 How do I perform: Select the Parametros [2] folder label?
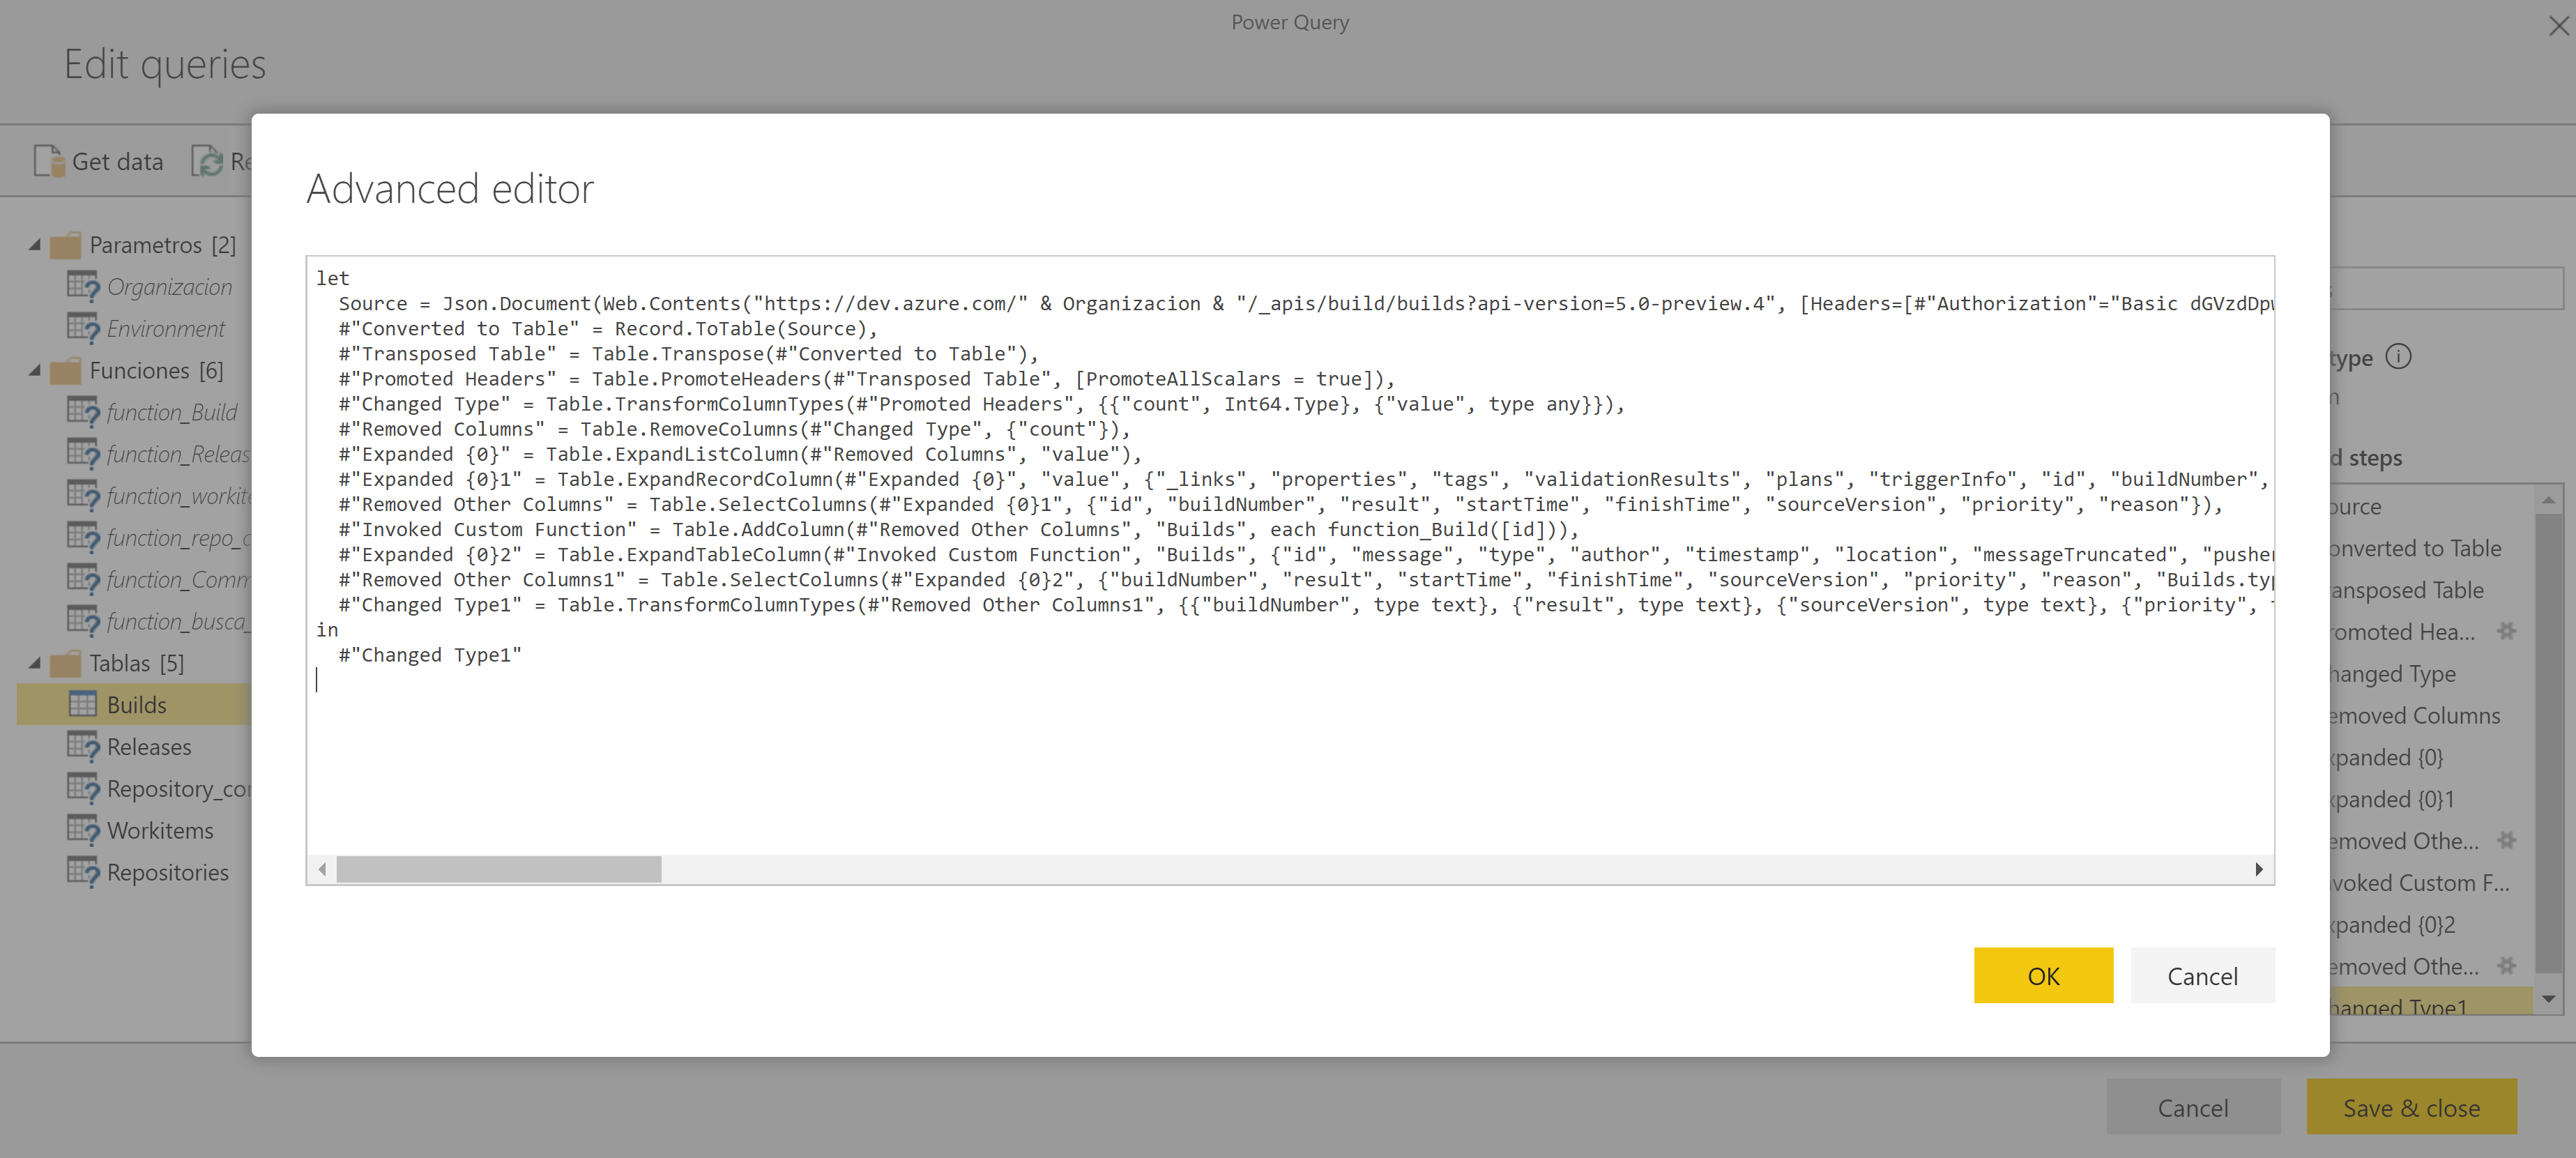tap(163, 245)
